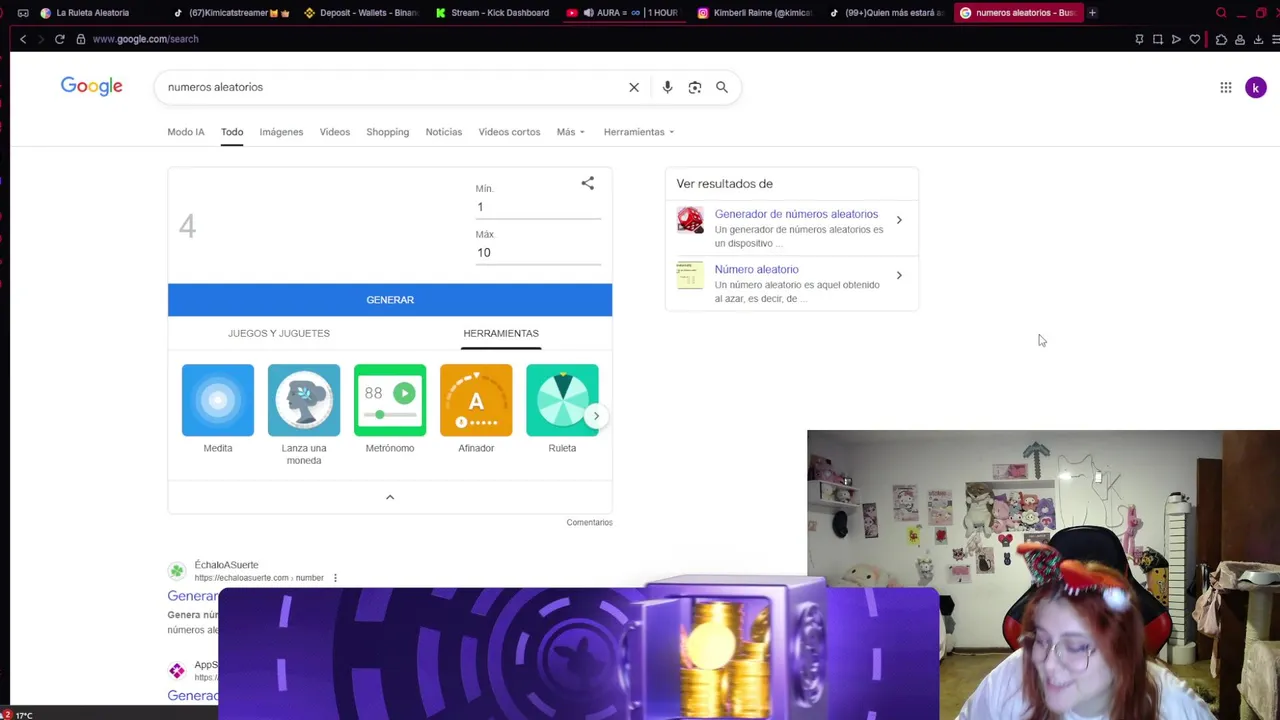Open the Número aleatorio link

click(x=756, y=269)
